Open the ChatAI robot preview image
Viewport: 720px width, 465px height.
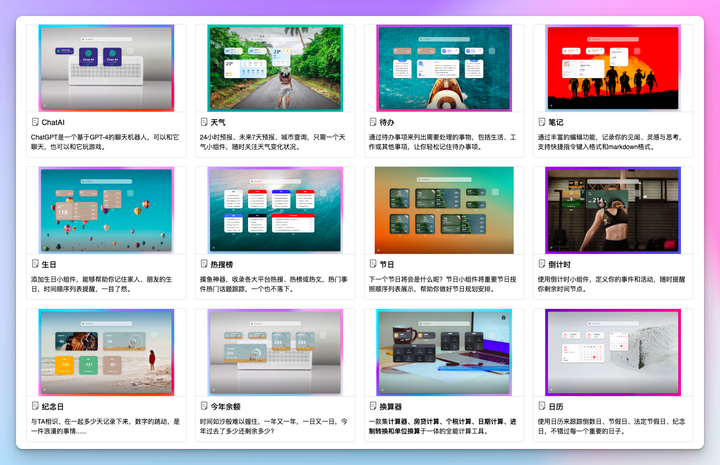pyautogui.click(x=106, y=67)
